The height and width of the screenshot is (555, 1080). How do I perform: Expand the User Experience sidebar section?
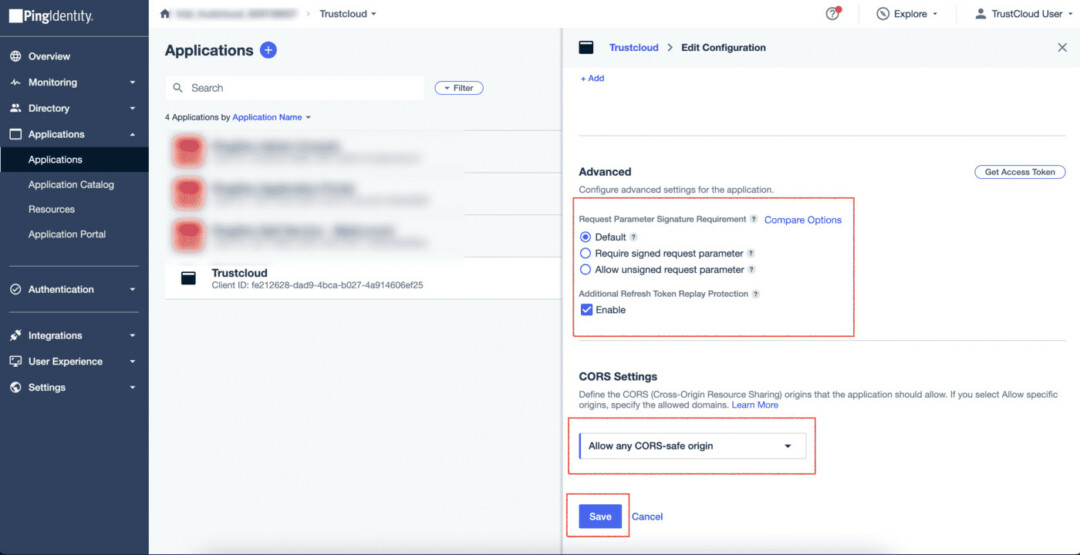(x=133, y=362)
